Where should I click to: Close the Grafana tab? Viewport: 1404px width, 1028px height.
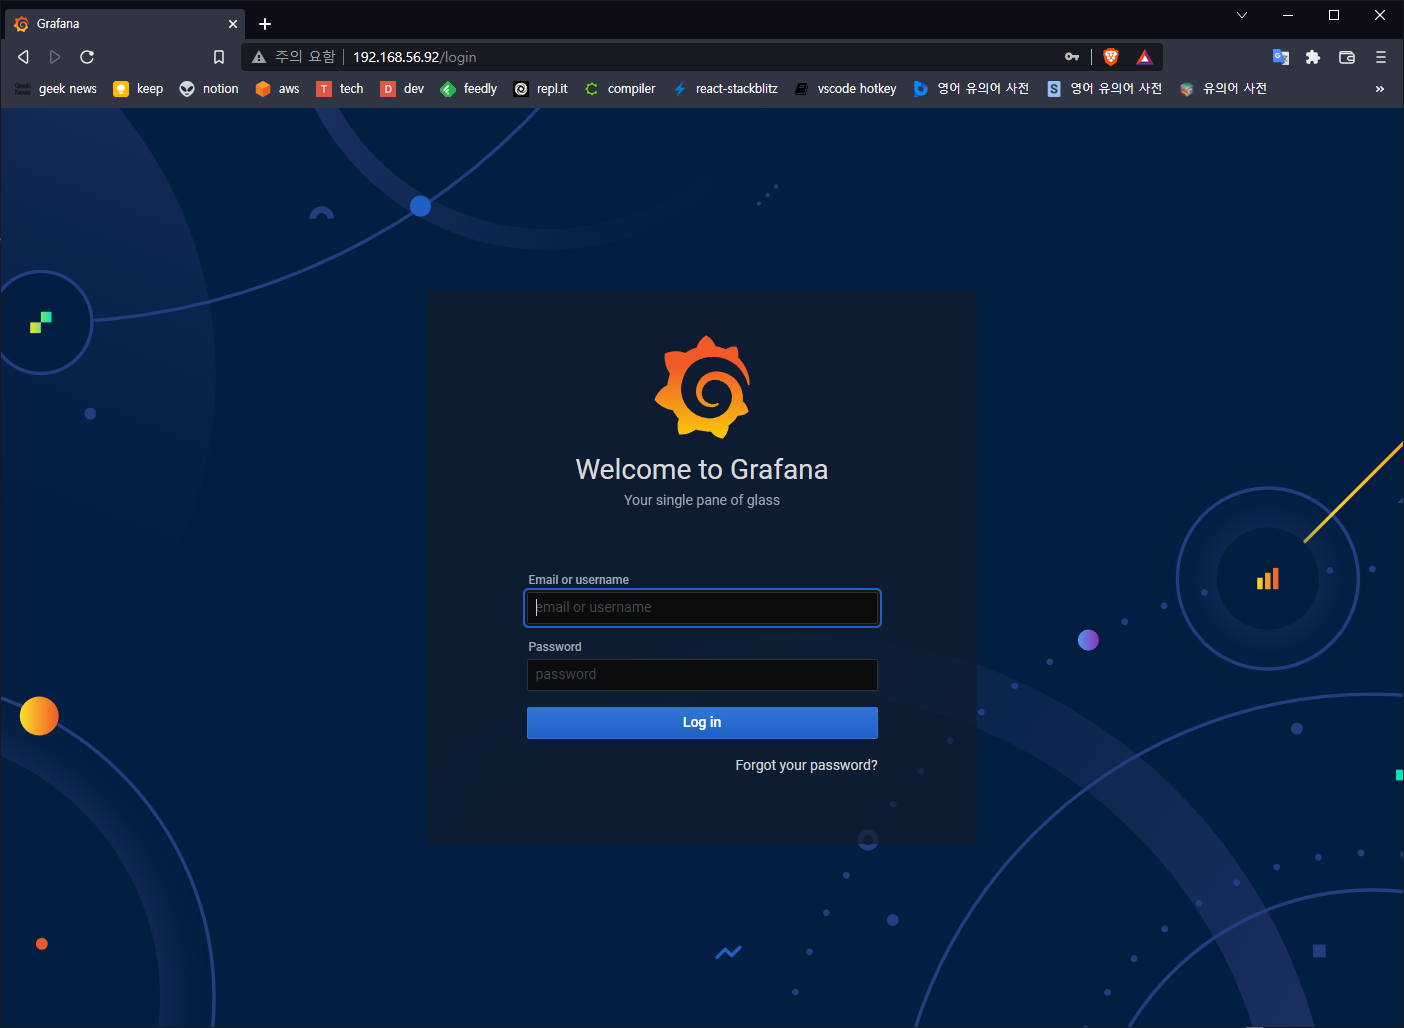coord(233,24)
